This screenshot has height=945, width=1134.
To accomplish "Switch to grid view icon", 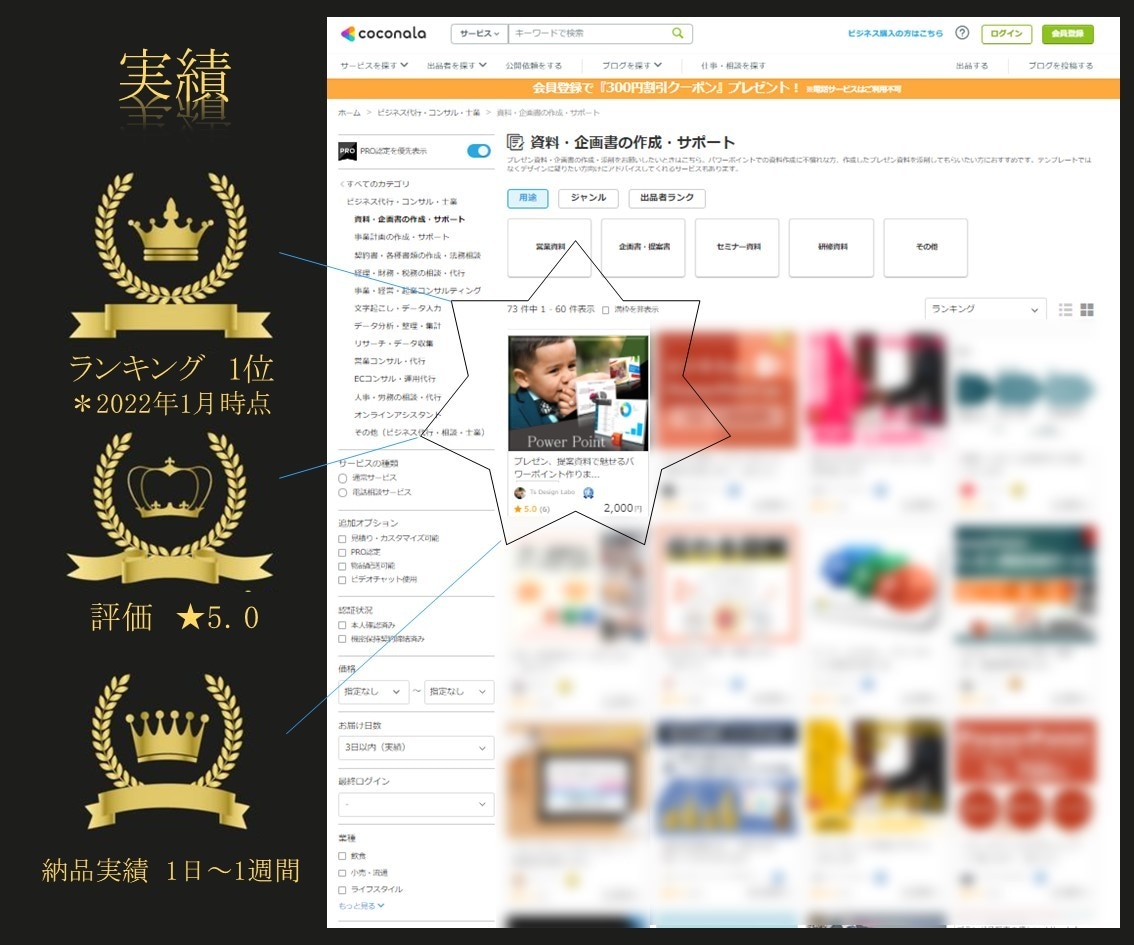I will [1087, 309].
